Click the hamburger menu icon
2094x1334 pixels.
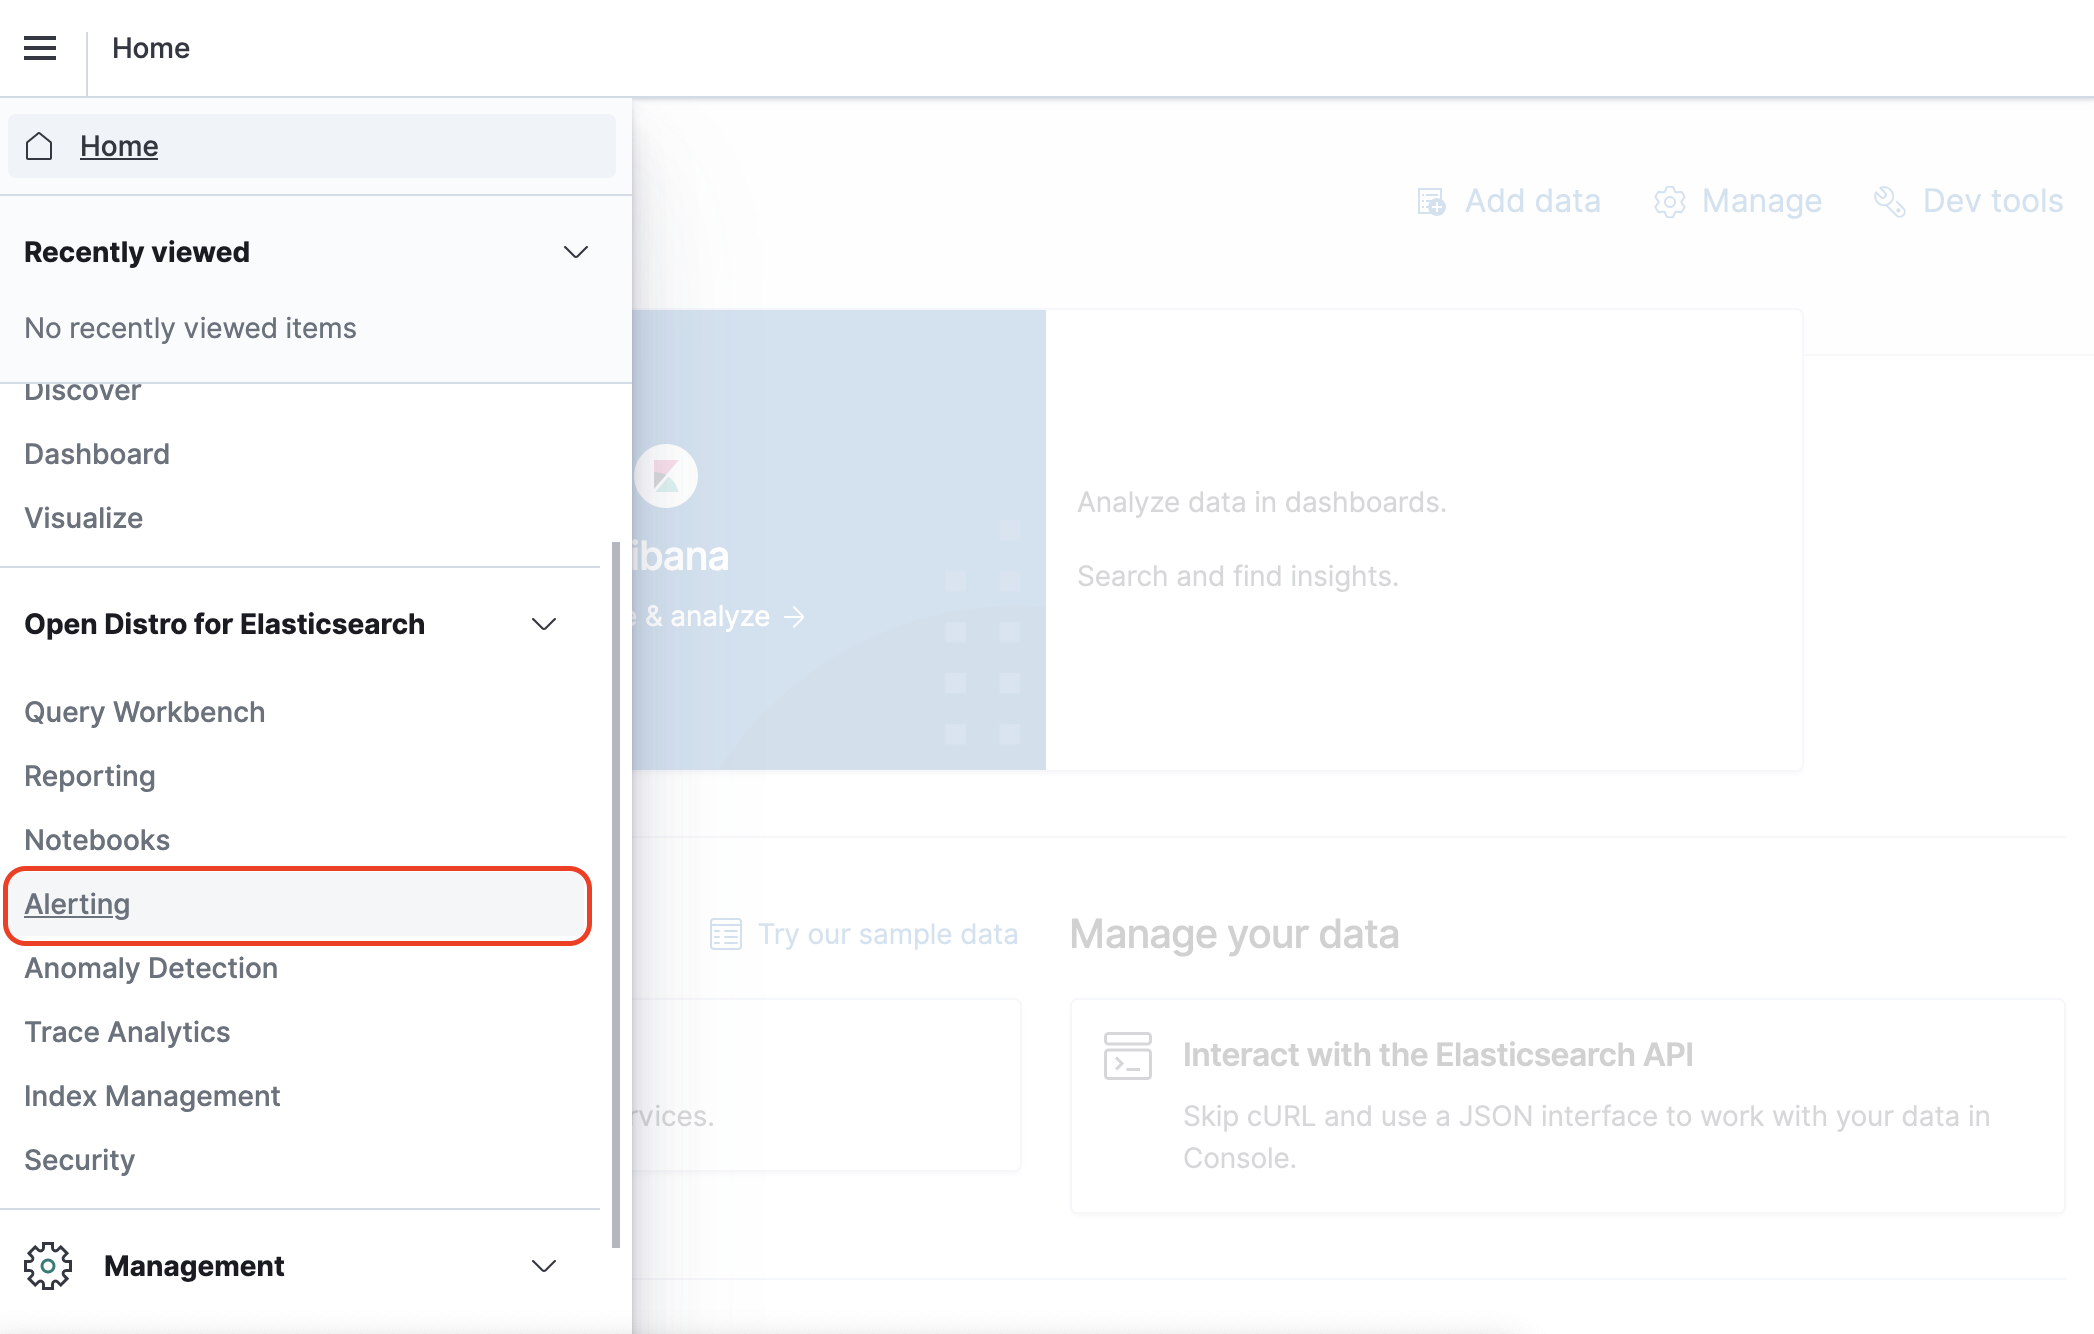click(40, 48)
